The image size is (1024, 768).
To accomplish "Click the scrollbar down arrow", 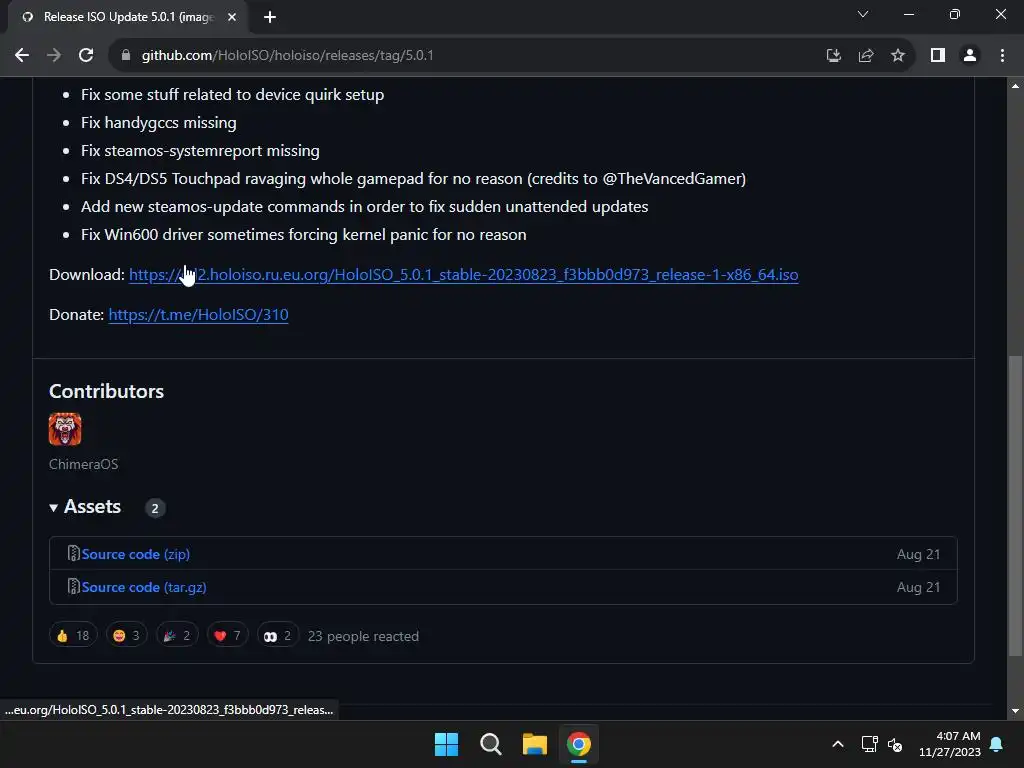I will pyautogui.click(x=1015, y=711).
